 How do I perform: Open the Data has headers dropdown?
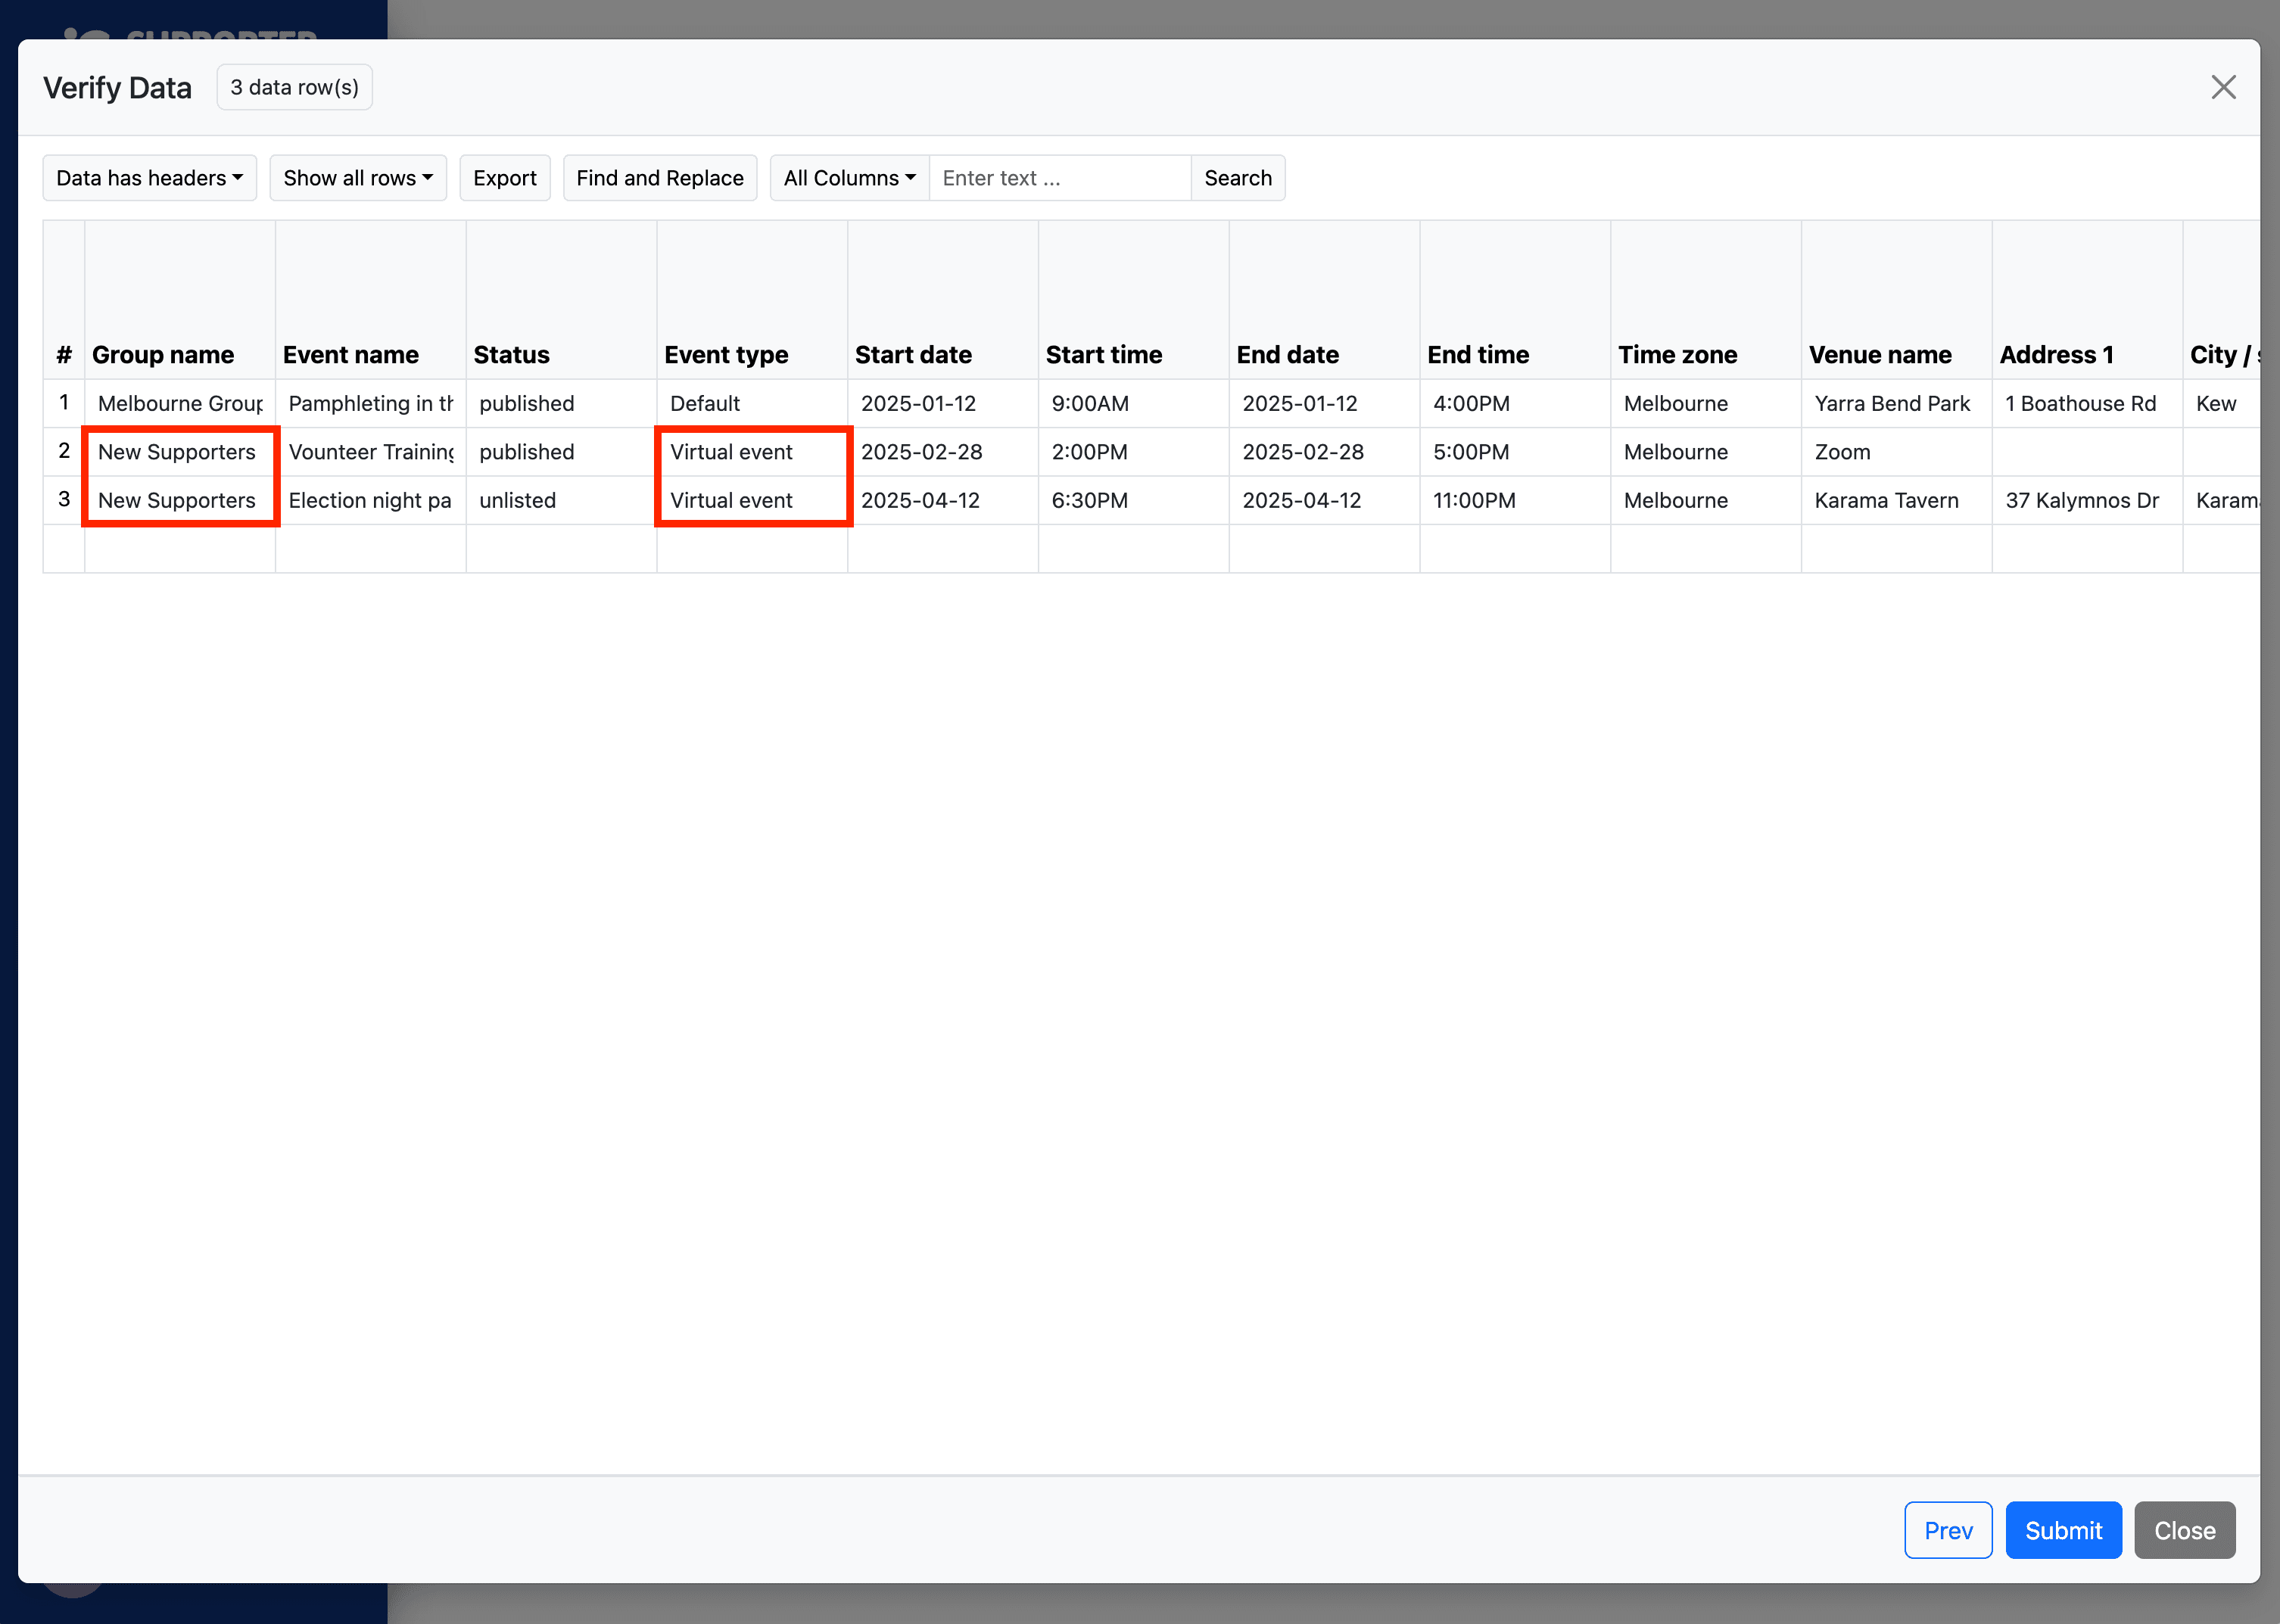[x=149, y=178]
